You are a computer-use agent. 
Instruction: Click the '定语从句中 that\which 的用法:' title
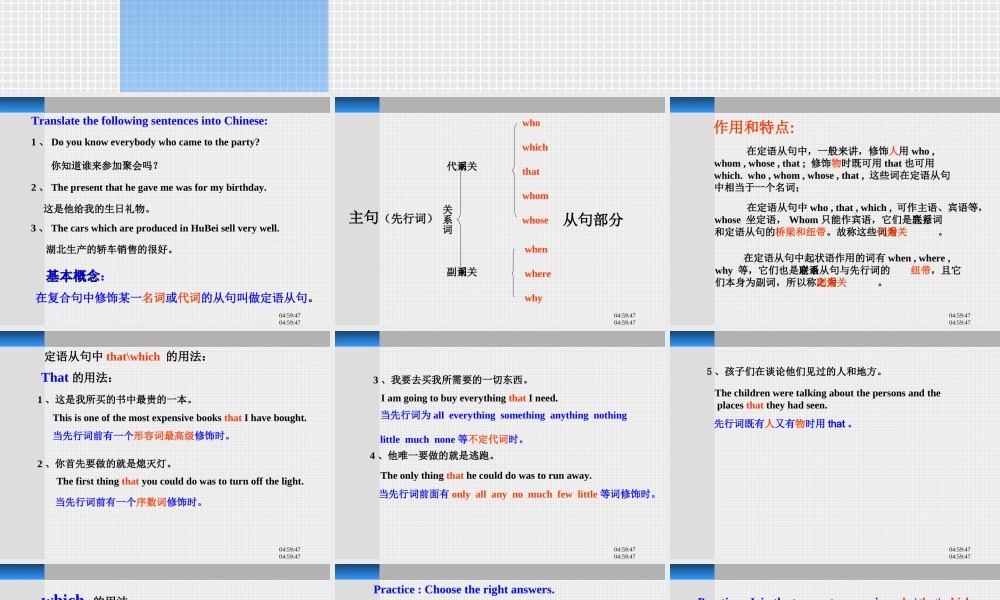[x=125, y=356]
